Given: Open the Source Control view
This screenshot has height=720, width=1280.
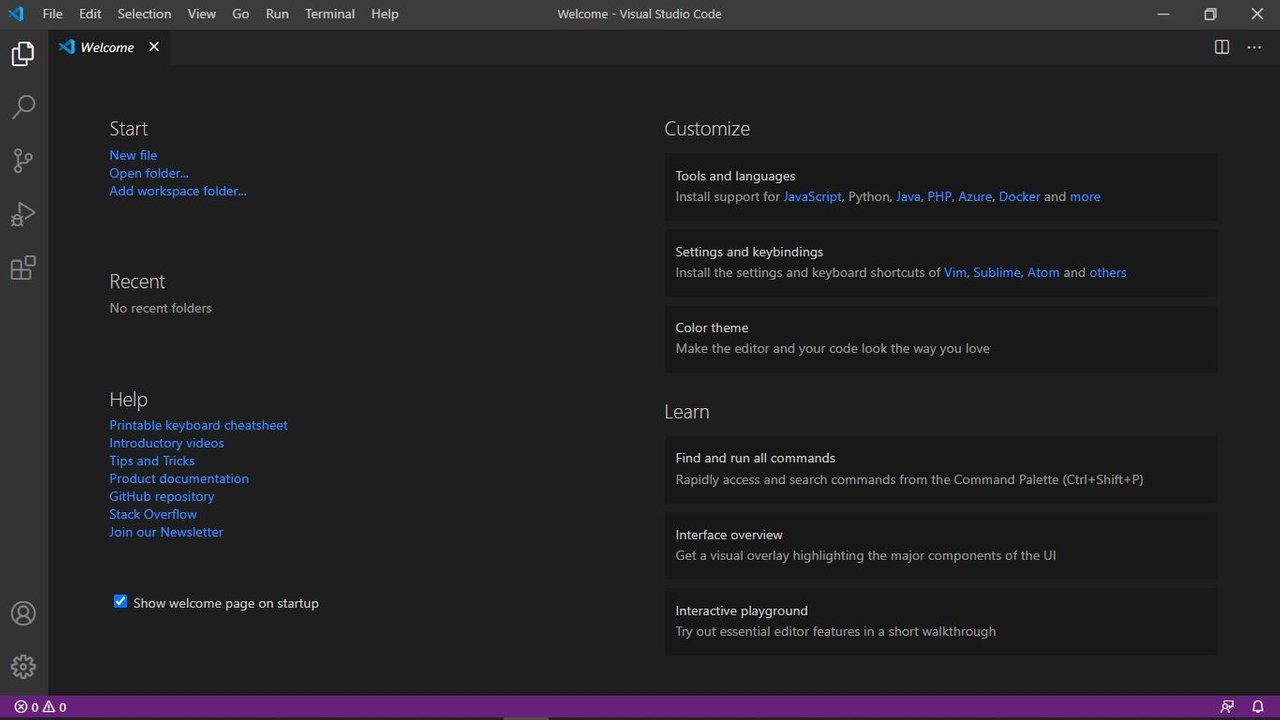Looking at the screenshot, I should click(23, 160).
